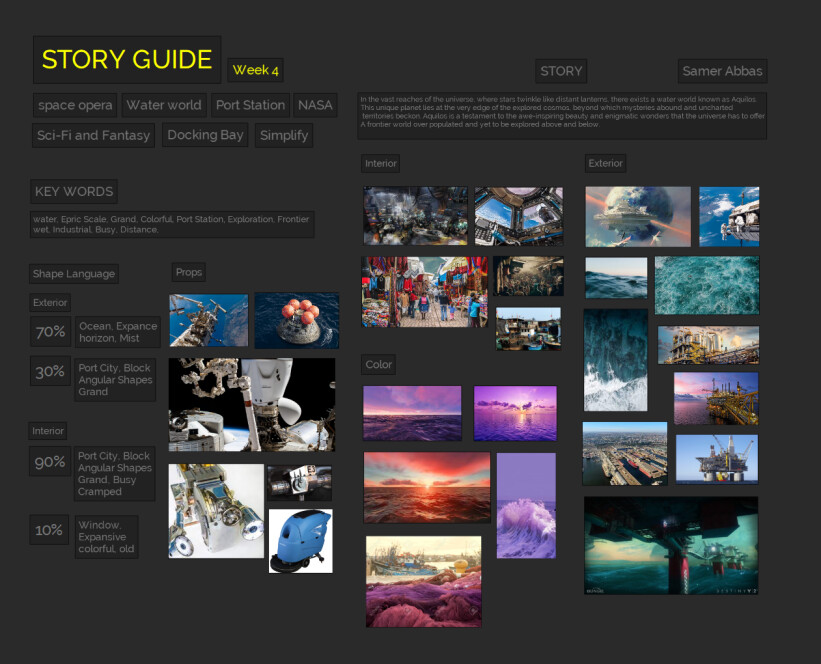Screen dimensions: 821x664
Task: Select the Color section label
Action: (378, 364)
